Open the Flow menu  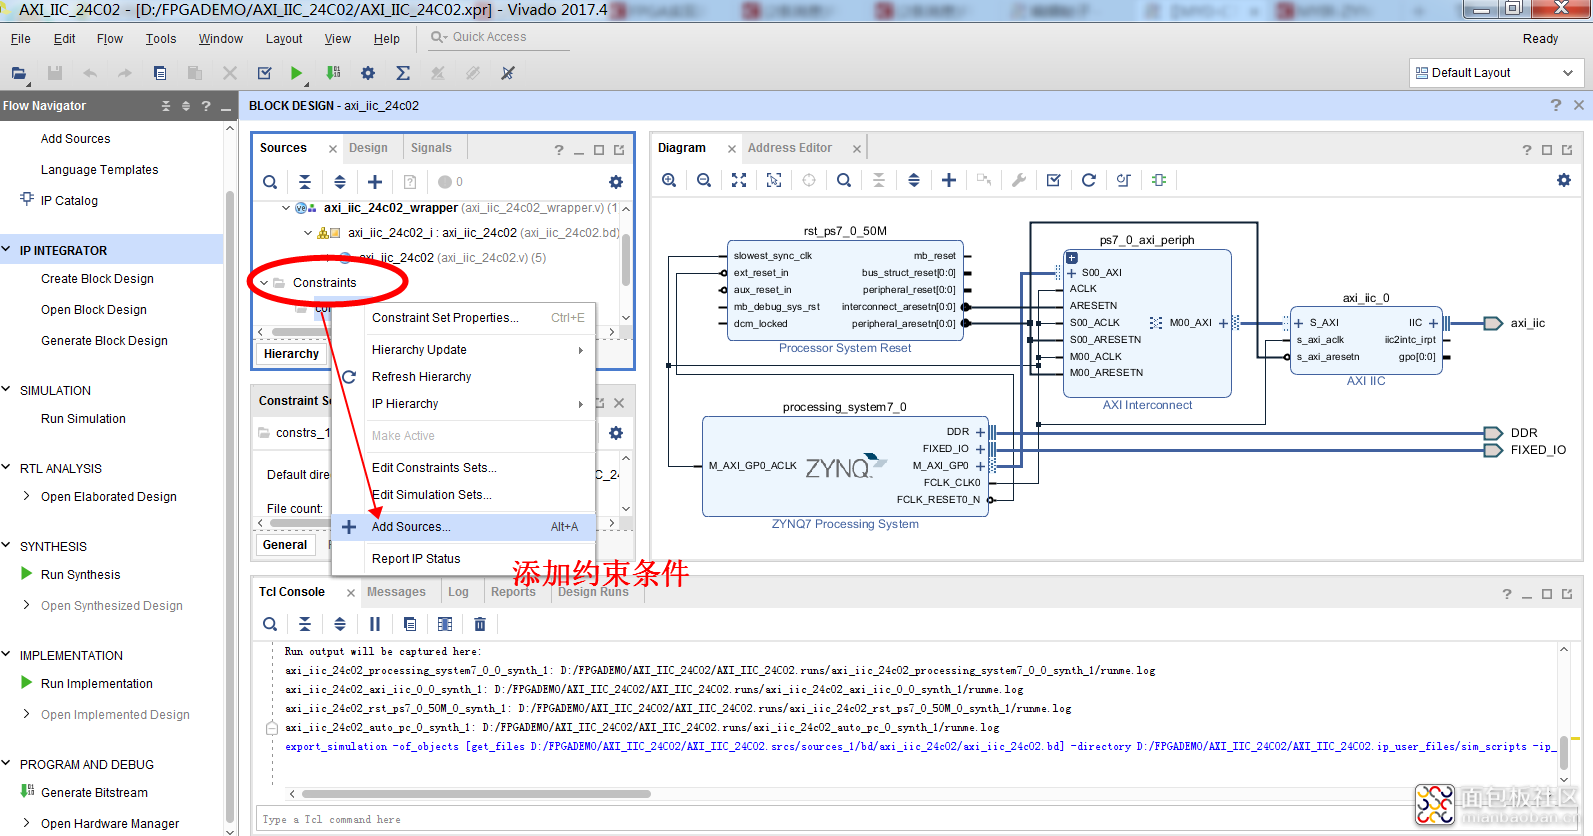click(110, 39)
